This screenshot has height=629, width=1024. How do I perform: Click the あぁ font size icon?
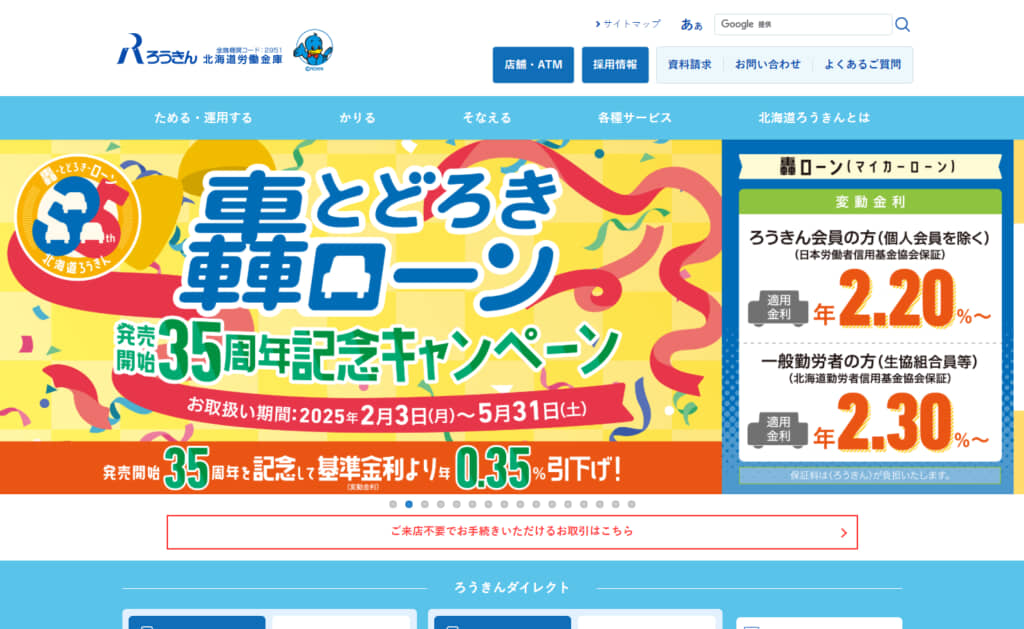(x=692, y=25)
